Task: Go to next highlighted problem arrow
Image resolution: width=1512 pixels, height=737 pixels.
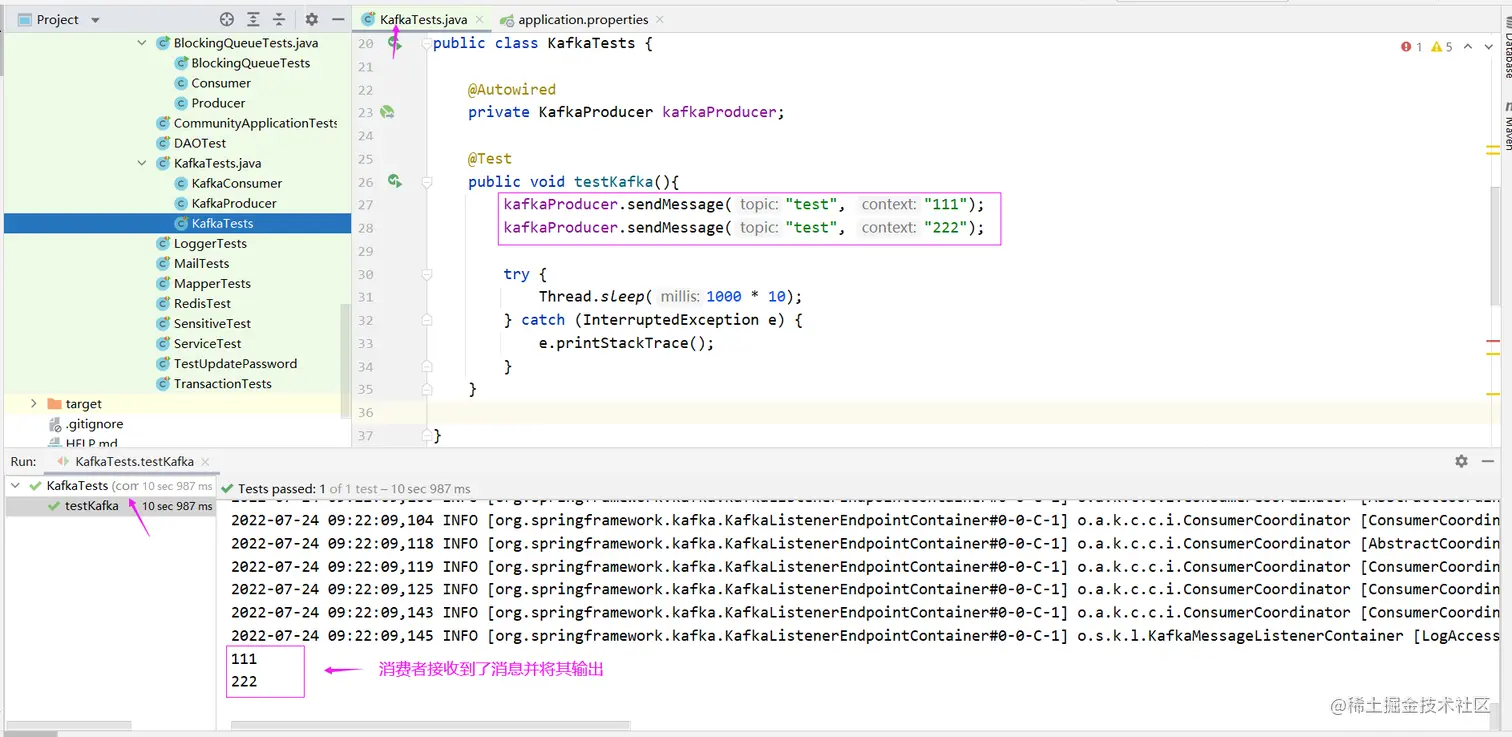Action: coord(1489,46)
